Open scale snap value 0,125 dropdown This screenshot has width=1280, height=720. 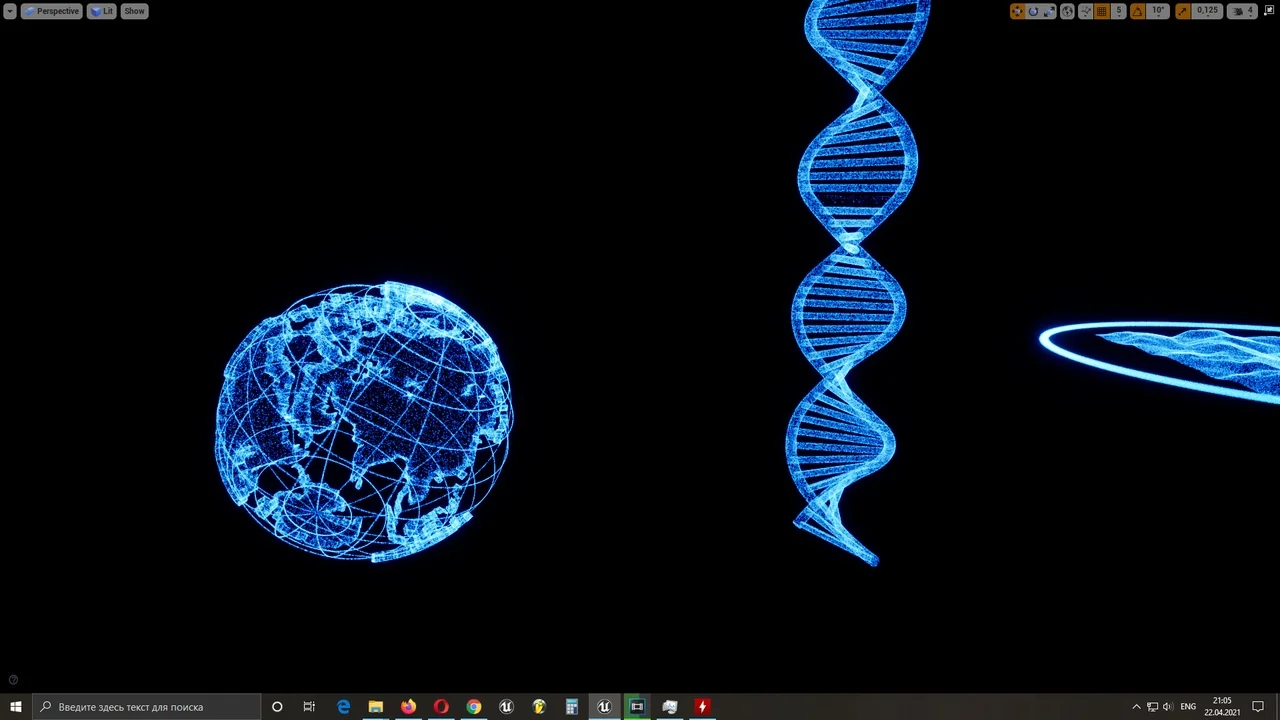click(1208, 11)
